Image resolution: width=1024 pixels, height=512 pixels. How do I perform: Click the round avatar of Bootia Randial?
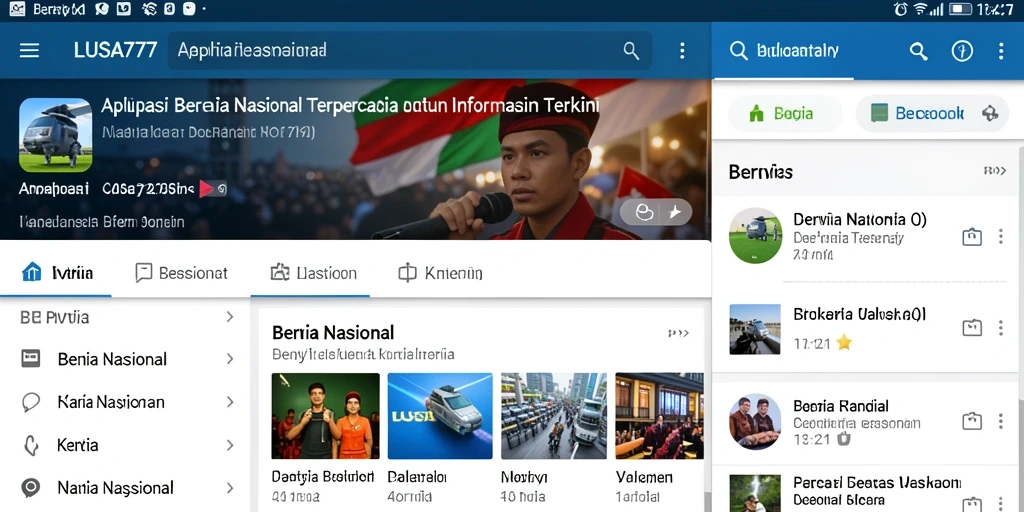pos(756,421)
